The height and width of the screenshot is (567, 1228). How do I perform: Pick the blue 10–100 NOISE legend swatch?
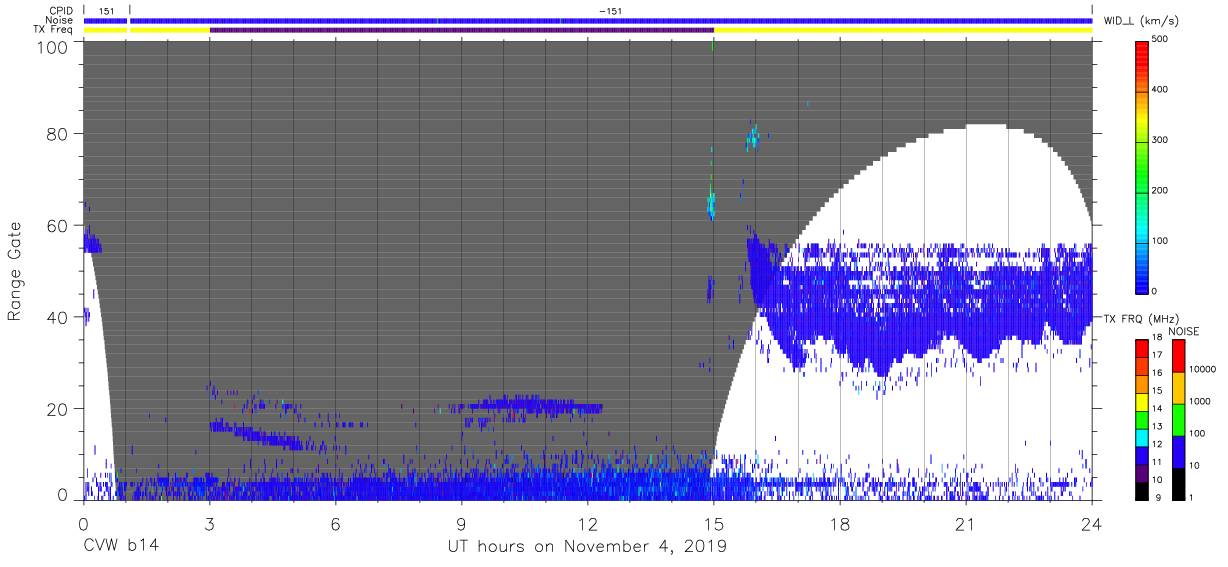(x=1178, y=451)
